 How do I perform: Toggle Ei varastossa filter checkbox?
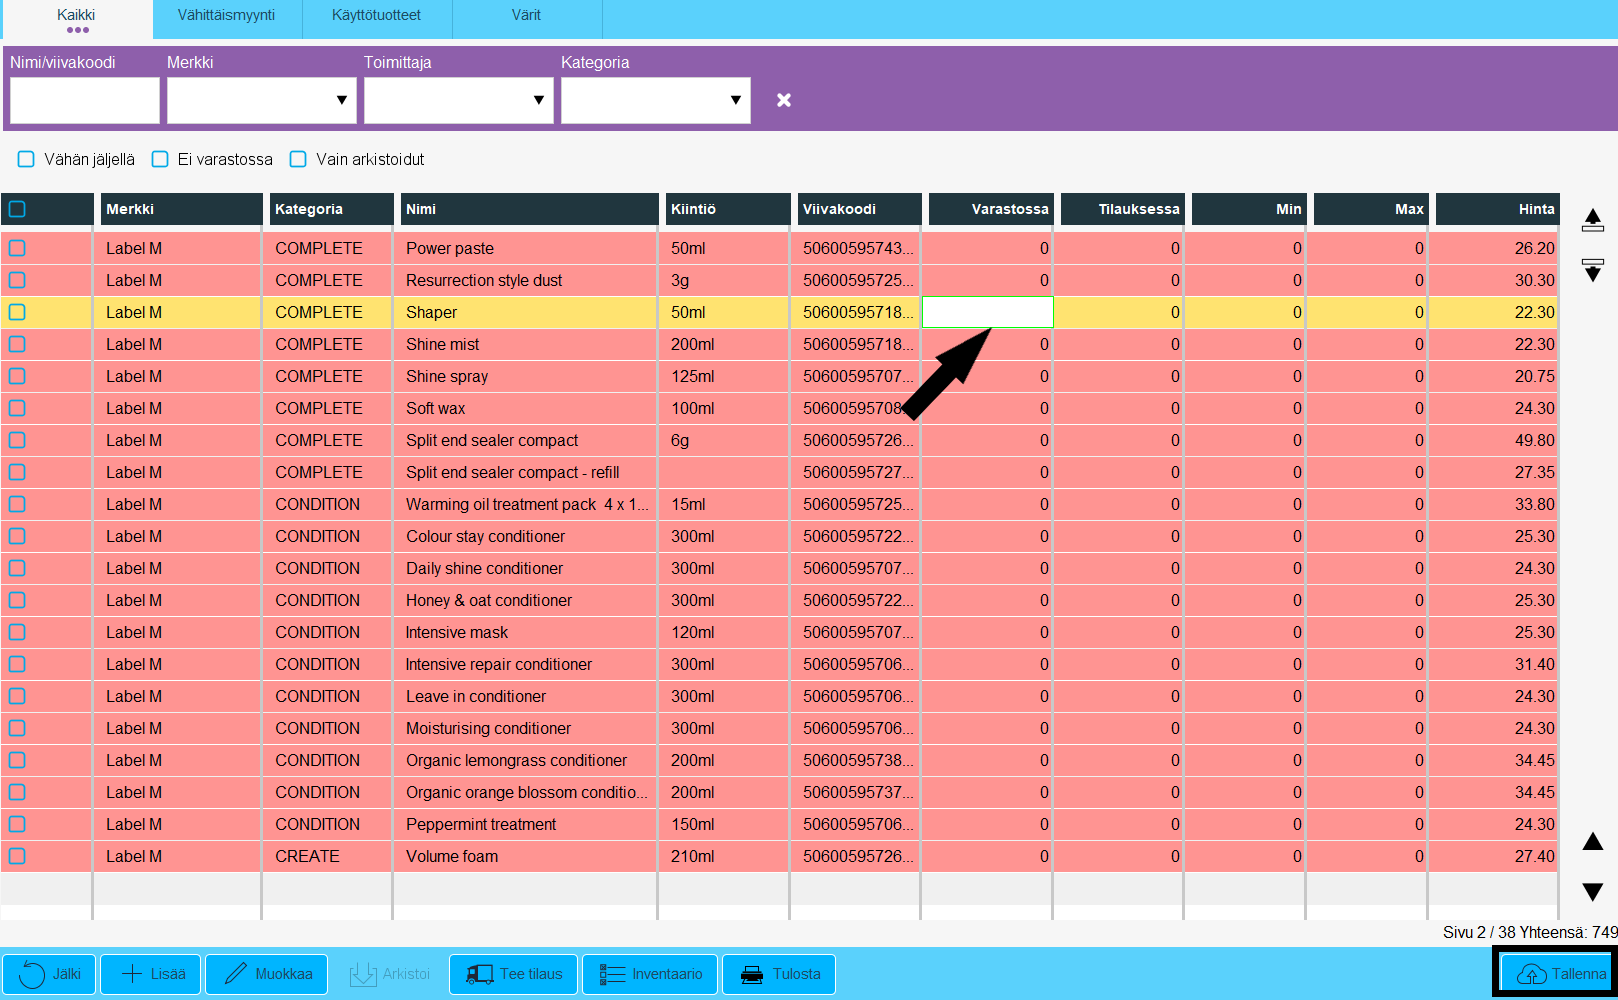coord(160,159)
